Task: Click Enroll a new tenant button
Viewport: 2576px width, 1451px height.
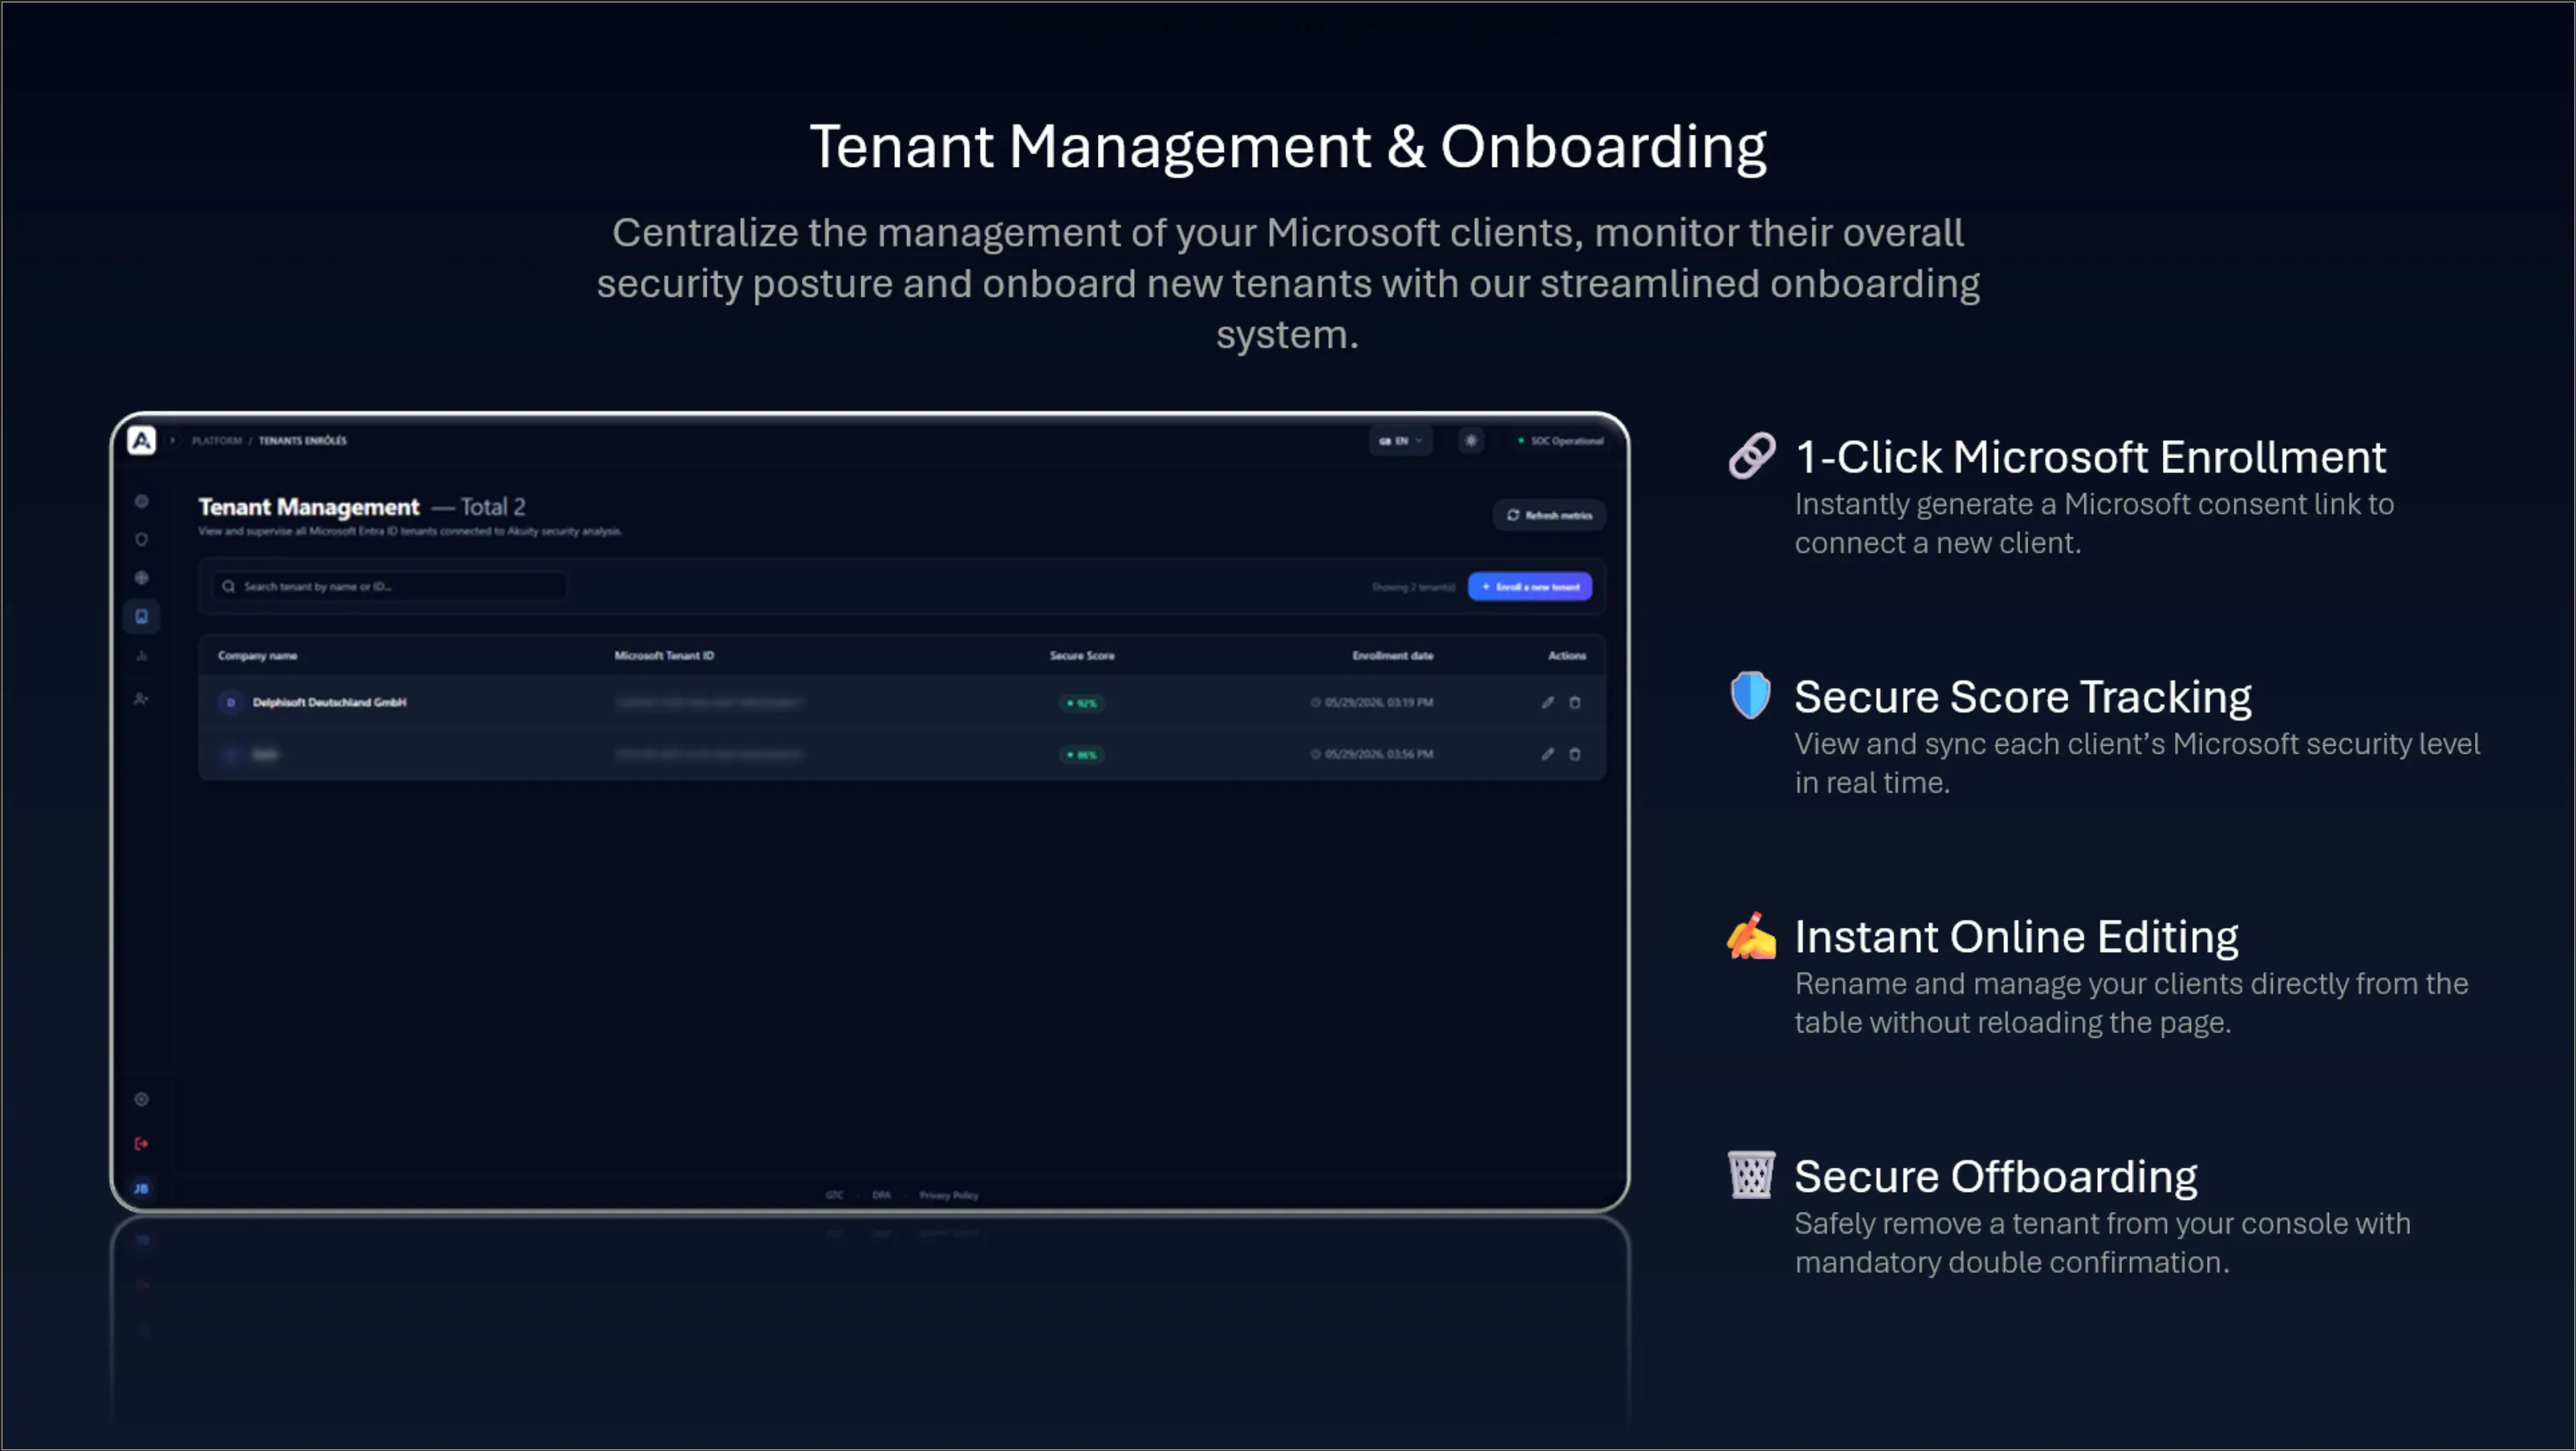Action: pyautogui.click(x=1530, y=587)
